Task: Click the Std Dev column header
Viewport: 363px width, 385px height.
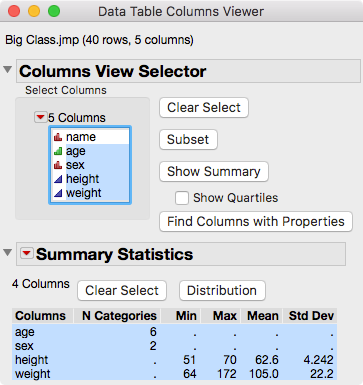Action: coord(310,316)
